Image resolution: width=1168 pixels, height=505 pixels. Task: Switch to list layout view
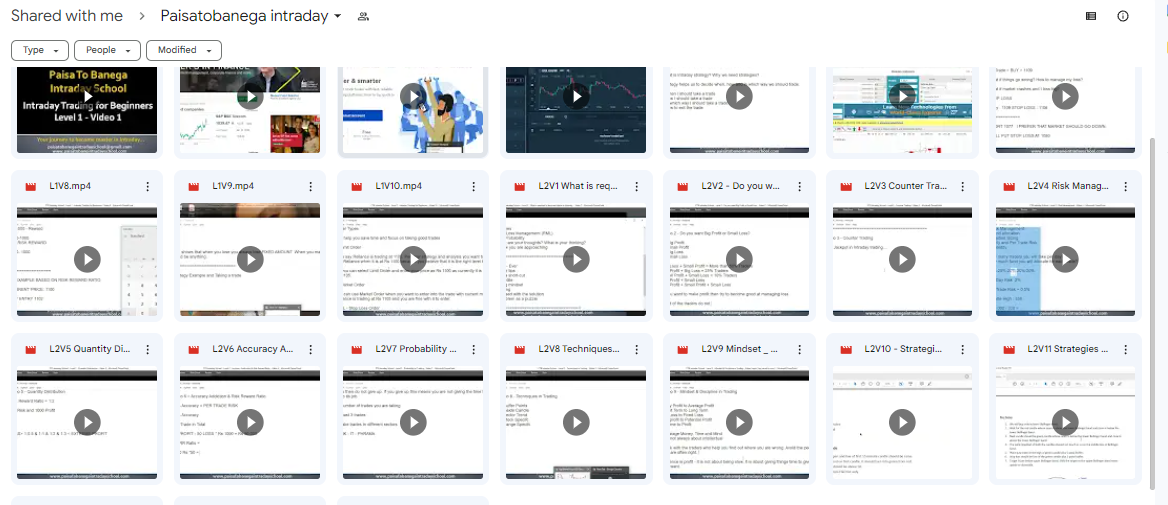1090,17
